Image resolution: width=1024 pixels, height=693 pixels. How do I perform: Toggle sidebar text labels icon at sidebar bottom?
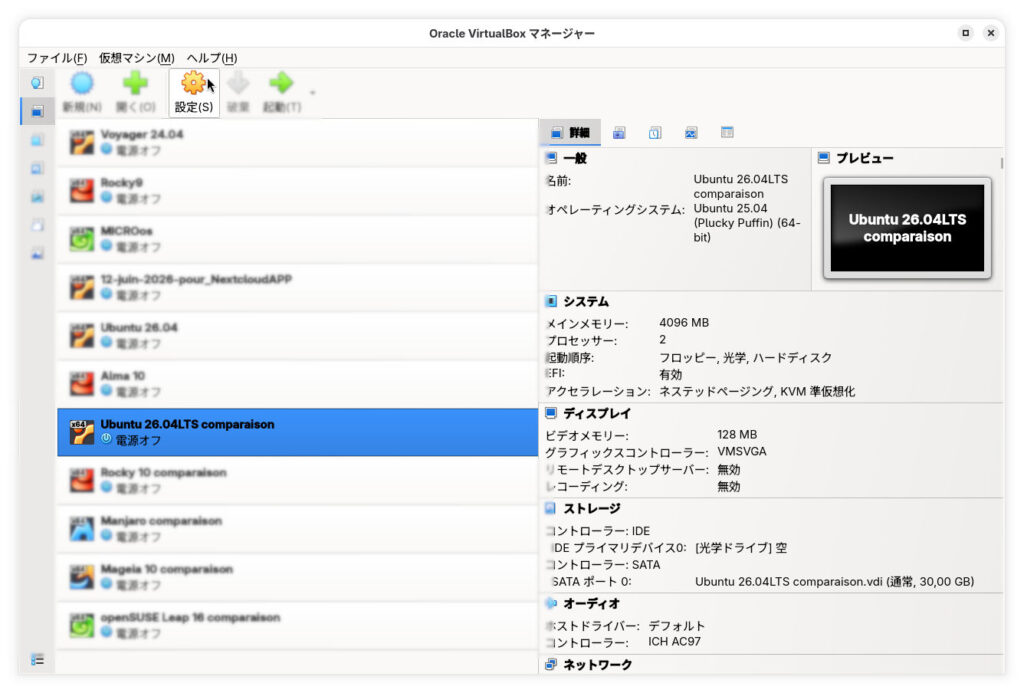pos(37,659)
